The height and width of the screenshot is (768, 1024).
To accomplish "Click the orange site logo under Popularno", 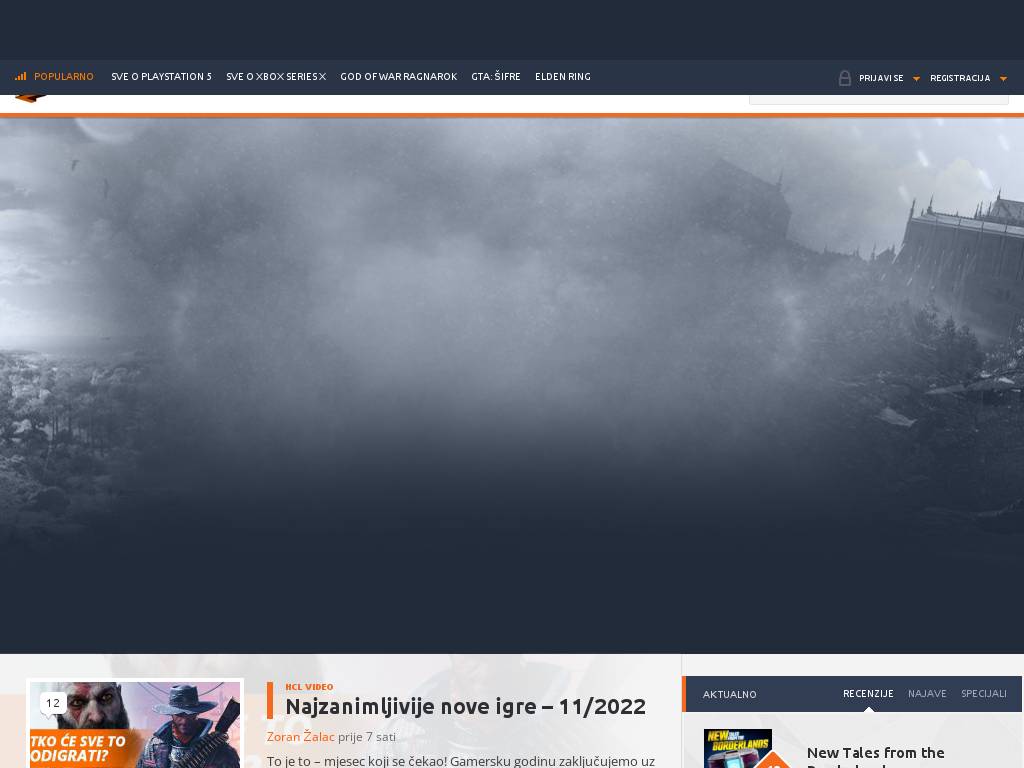I will point(30,98).
